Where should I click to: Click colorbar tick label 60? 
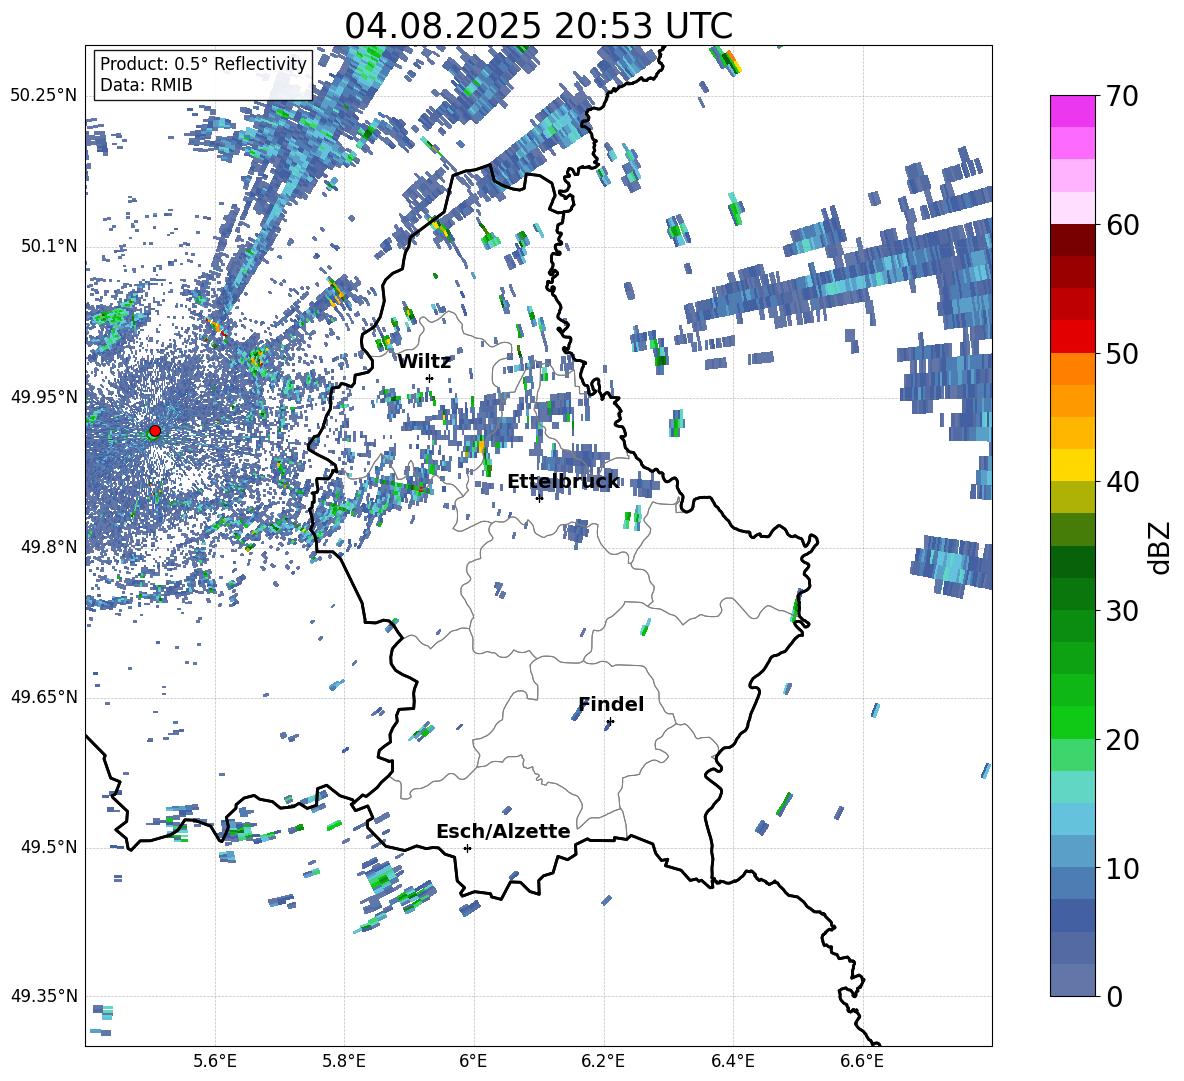pos(1122,225)
